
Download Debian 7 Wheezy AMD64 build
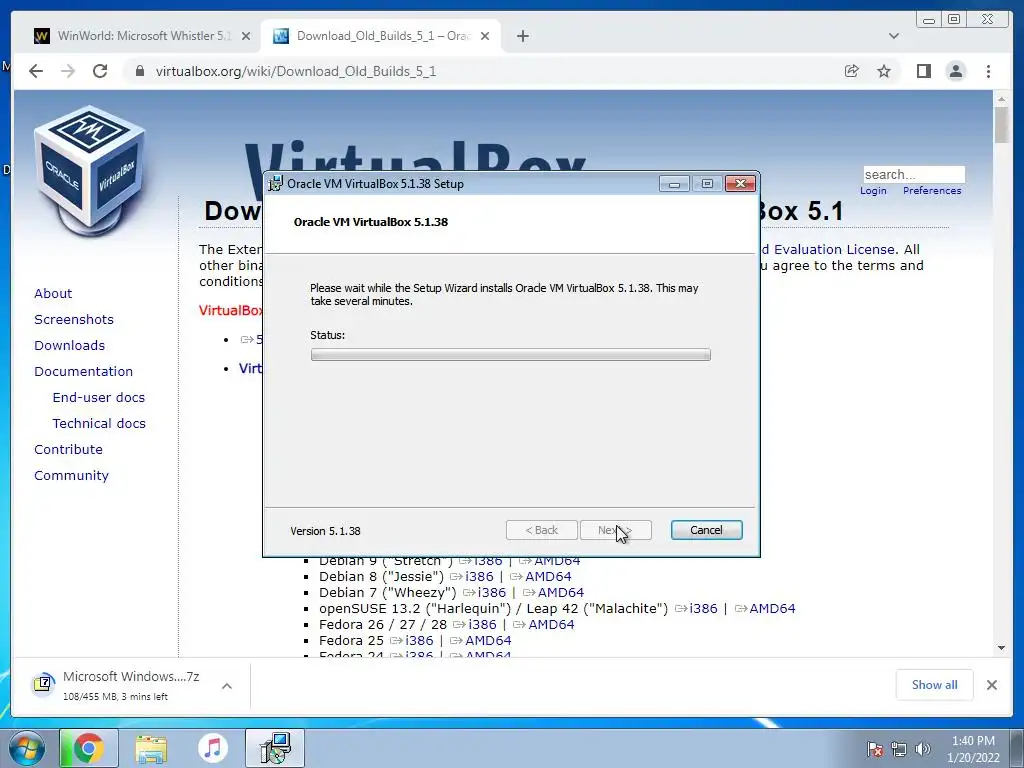tap(560, 592)
